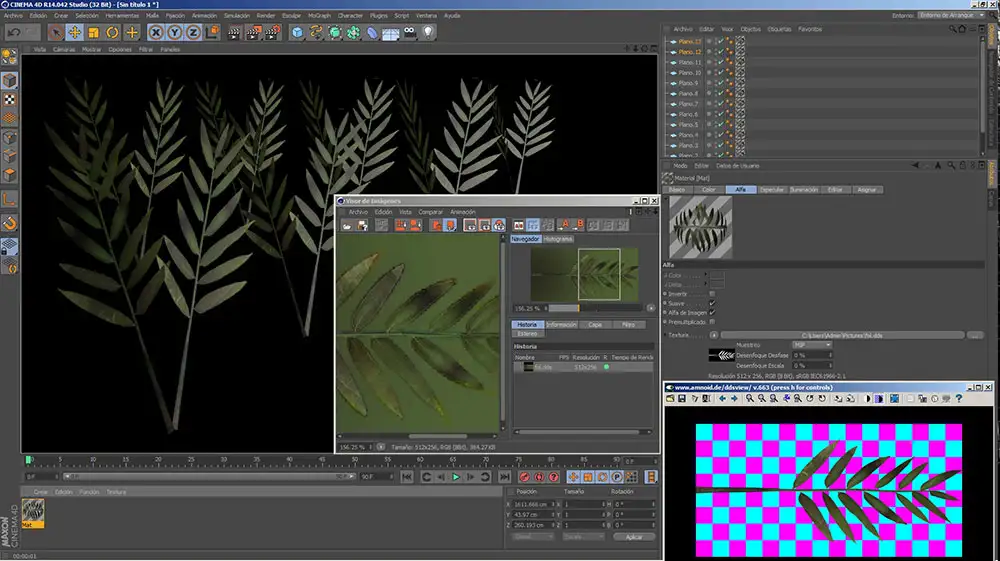Select fsi.dds history row in picture viewer
The height and width of the screenshot is (561, 1000).
tap(583, 367)
